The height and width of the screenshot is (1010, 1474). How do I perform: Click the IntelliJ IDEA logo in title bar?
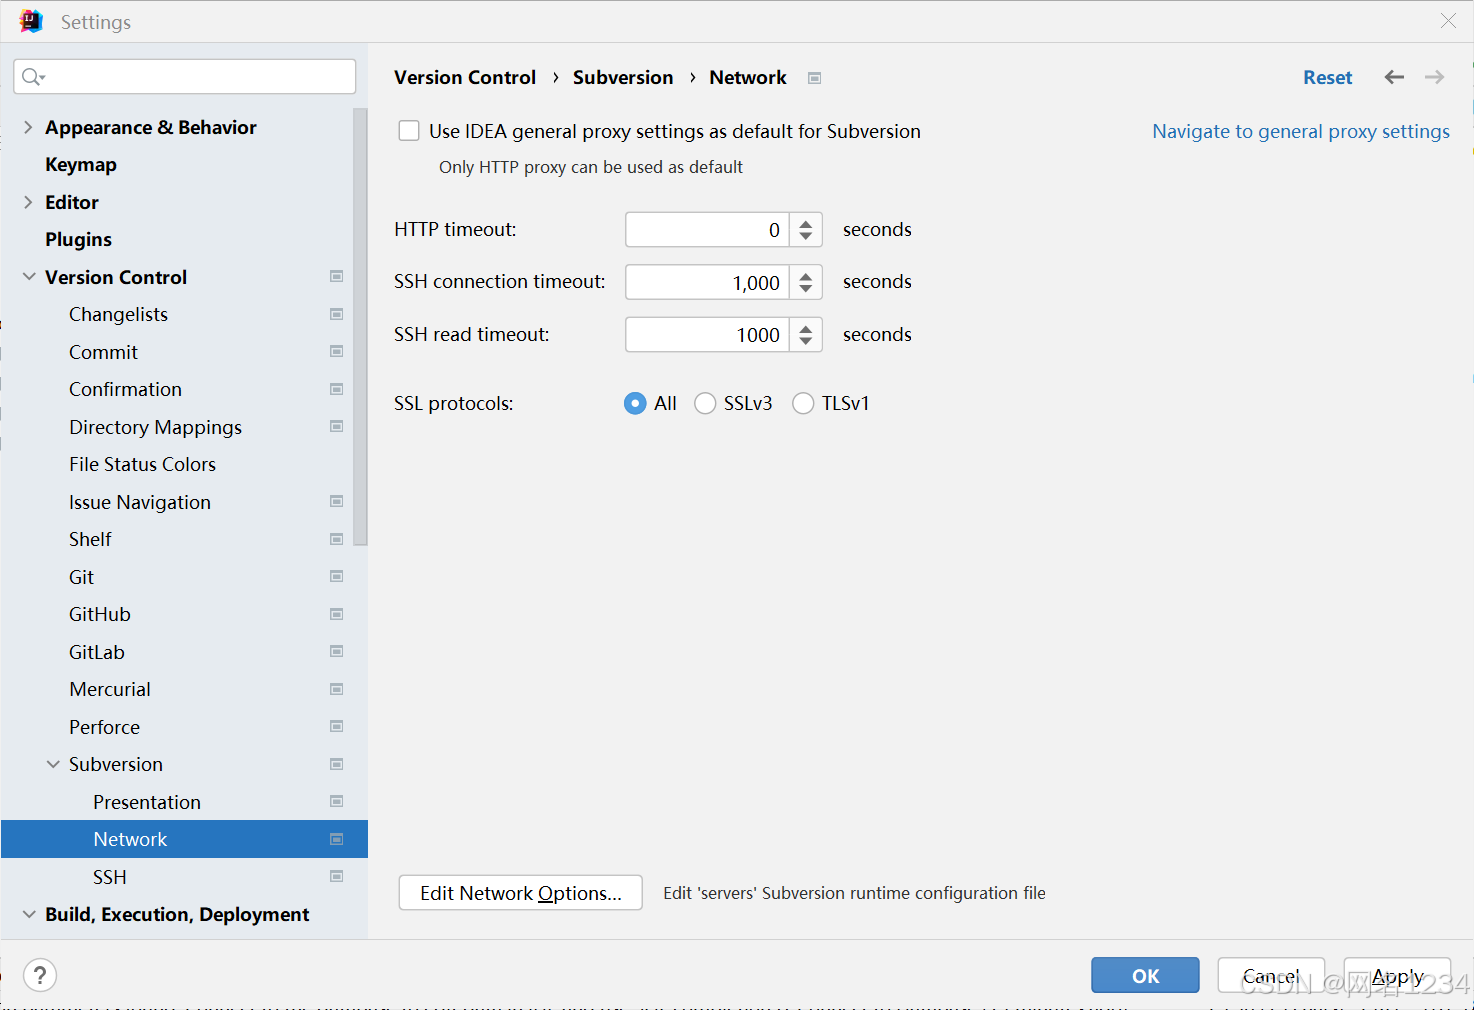[32, 21]
